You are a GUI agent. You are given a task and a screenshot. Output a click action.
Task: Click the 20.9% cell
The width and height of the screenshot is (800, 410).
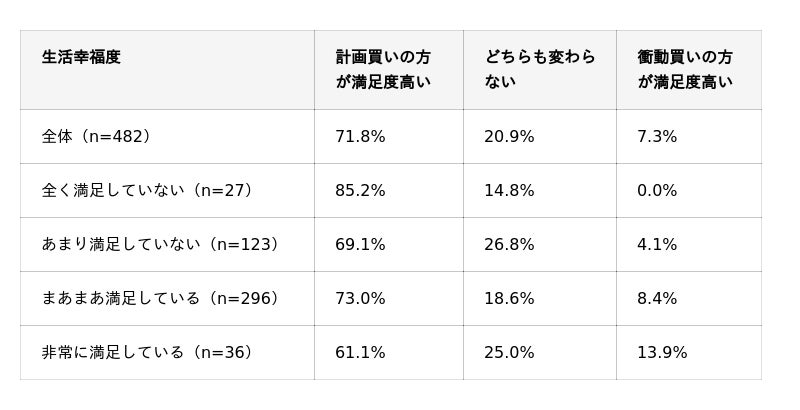(x=509, y=137)
